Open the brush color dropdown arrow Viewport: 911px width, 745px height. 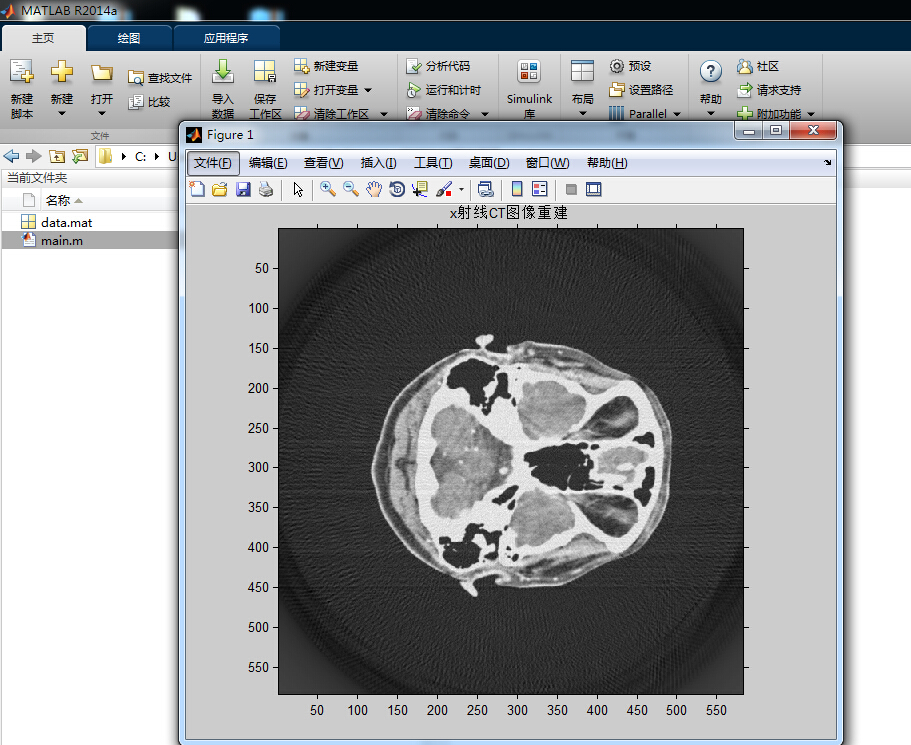(x=461, y=189)
